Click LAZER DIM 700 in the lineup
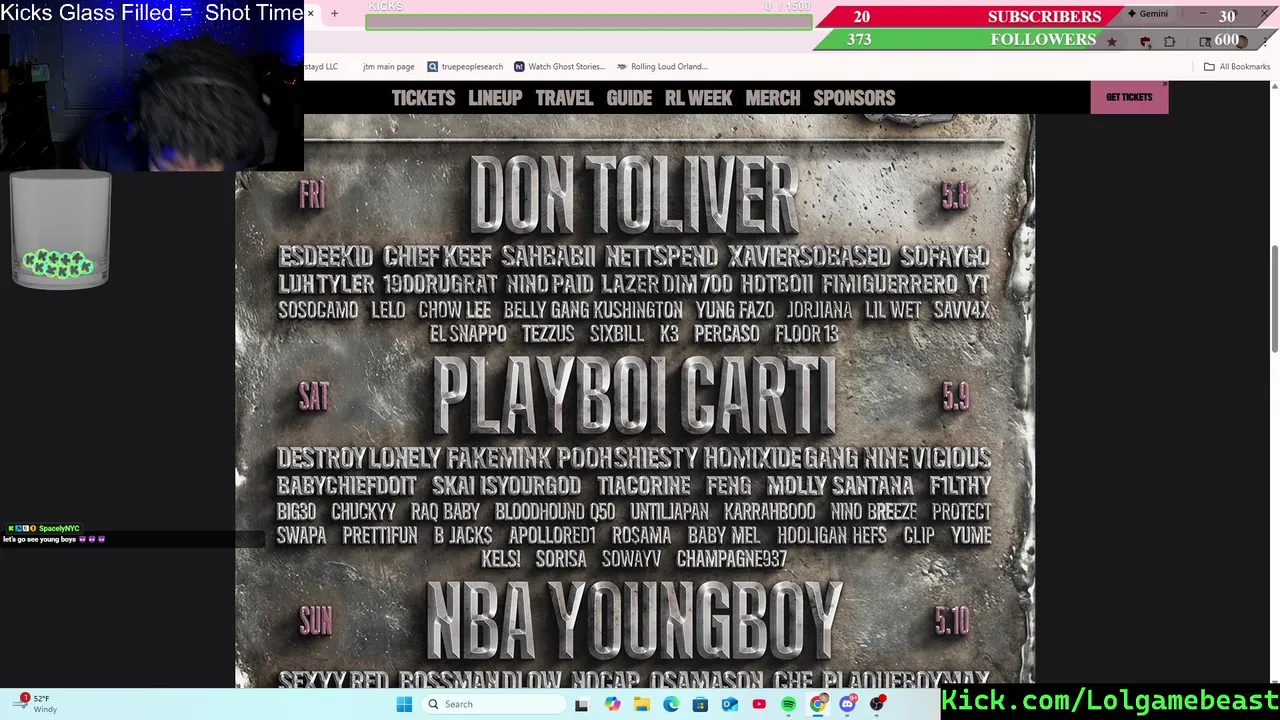 666,284
